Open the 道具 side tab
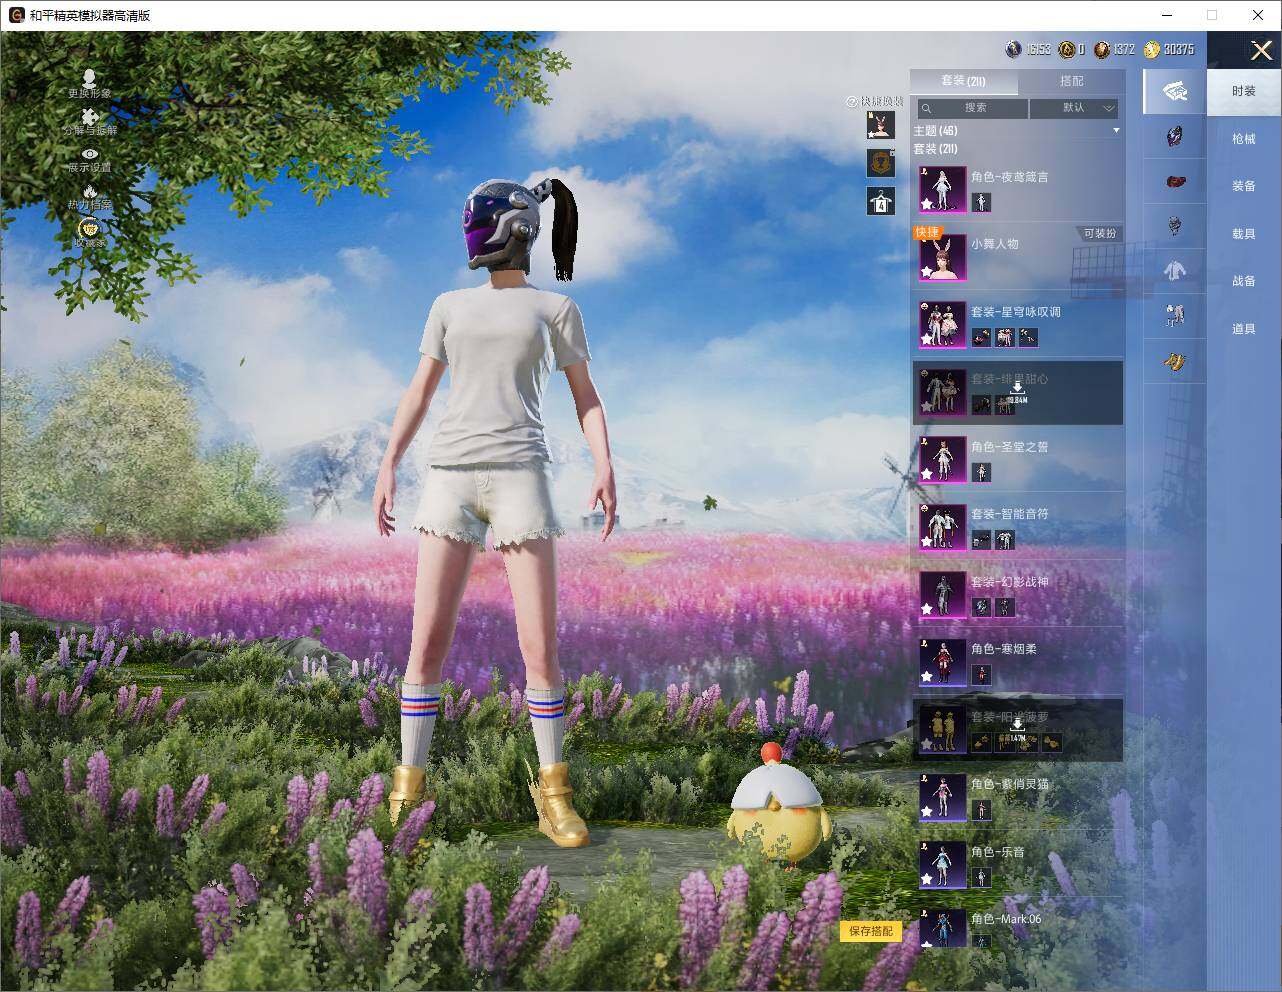This screenshot has height=992, width=1282. coord(1244,329)
